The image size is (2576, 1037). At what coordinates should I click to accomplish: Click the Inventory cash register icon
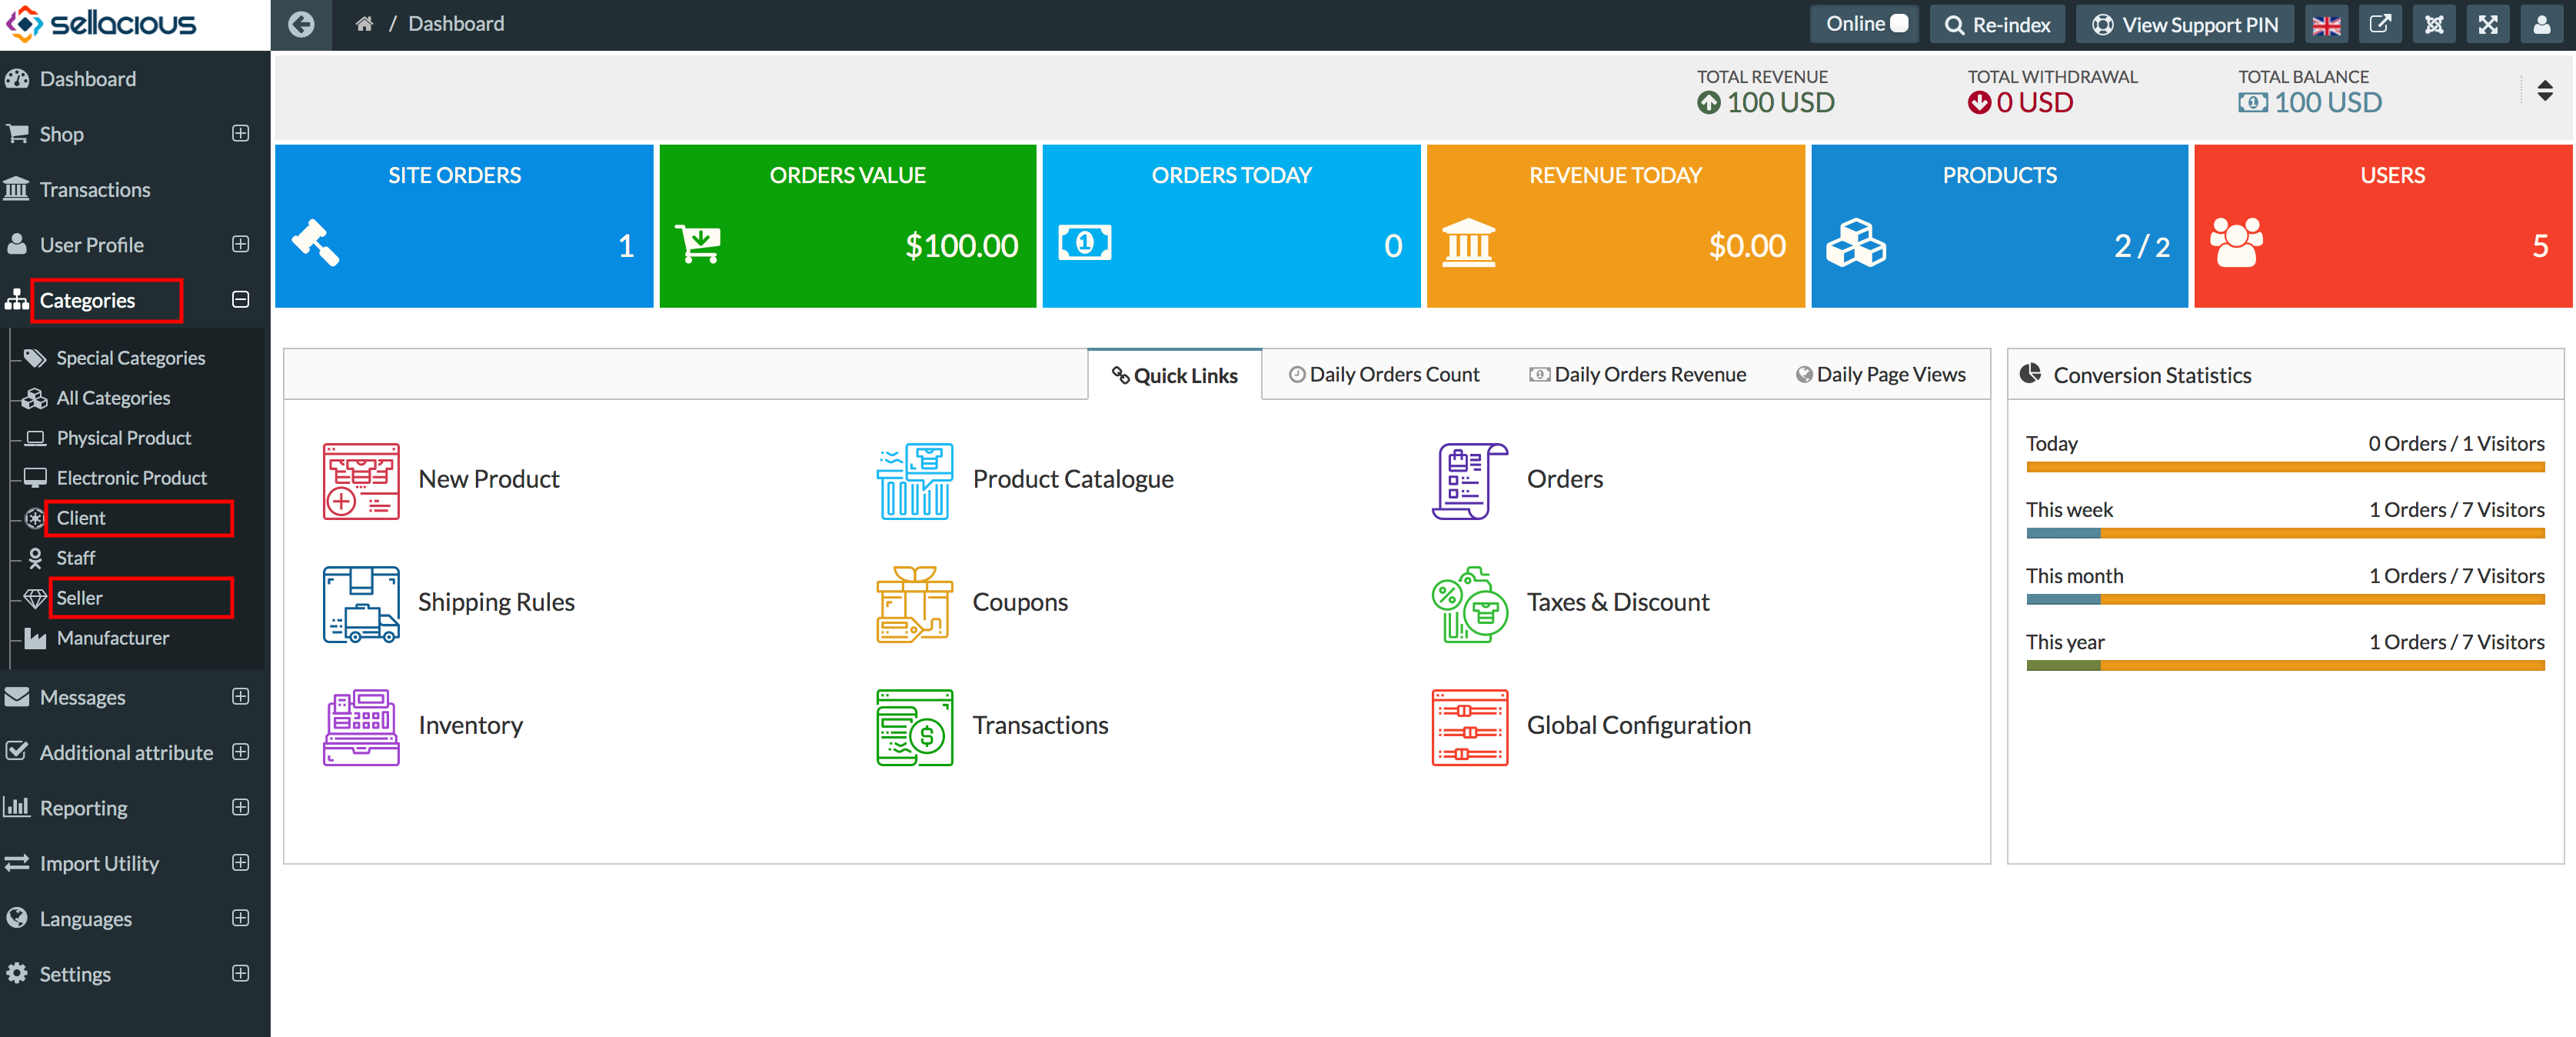pos(361,727)
